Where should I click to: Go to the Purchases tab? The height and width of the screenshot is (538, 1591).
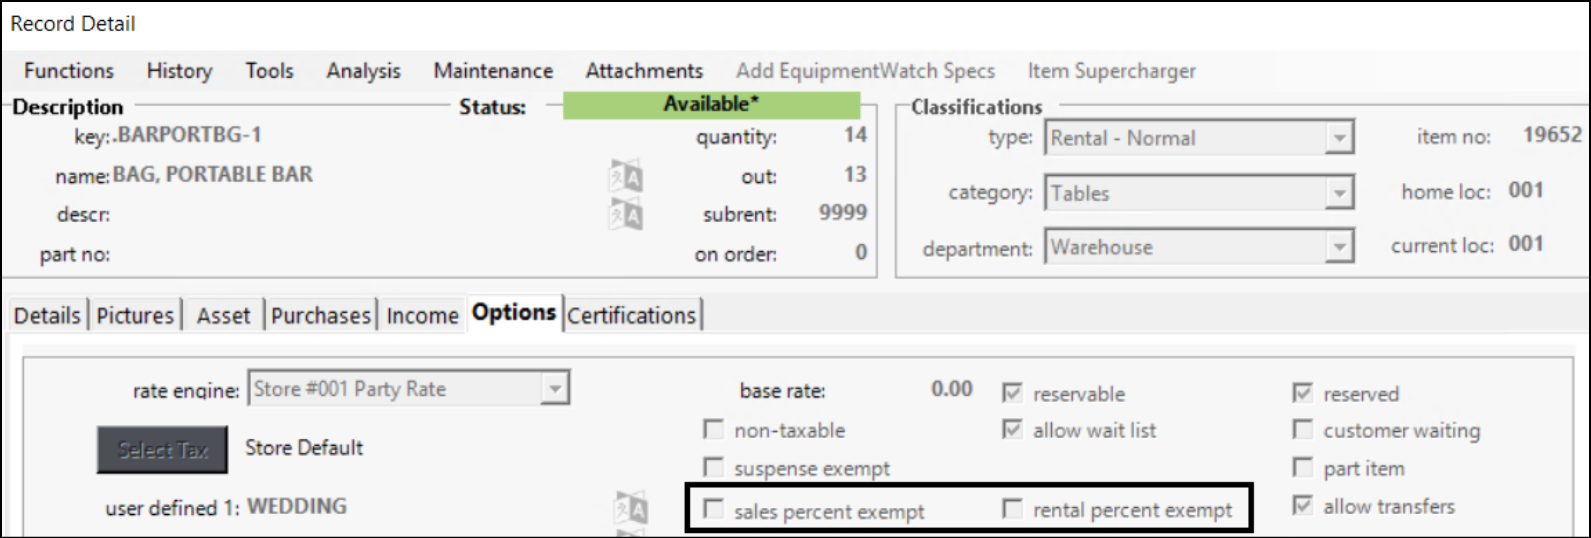[321, 315]
